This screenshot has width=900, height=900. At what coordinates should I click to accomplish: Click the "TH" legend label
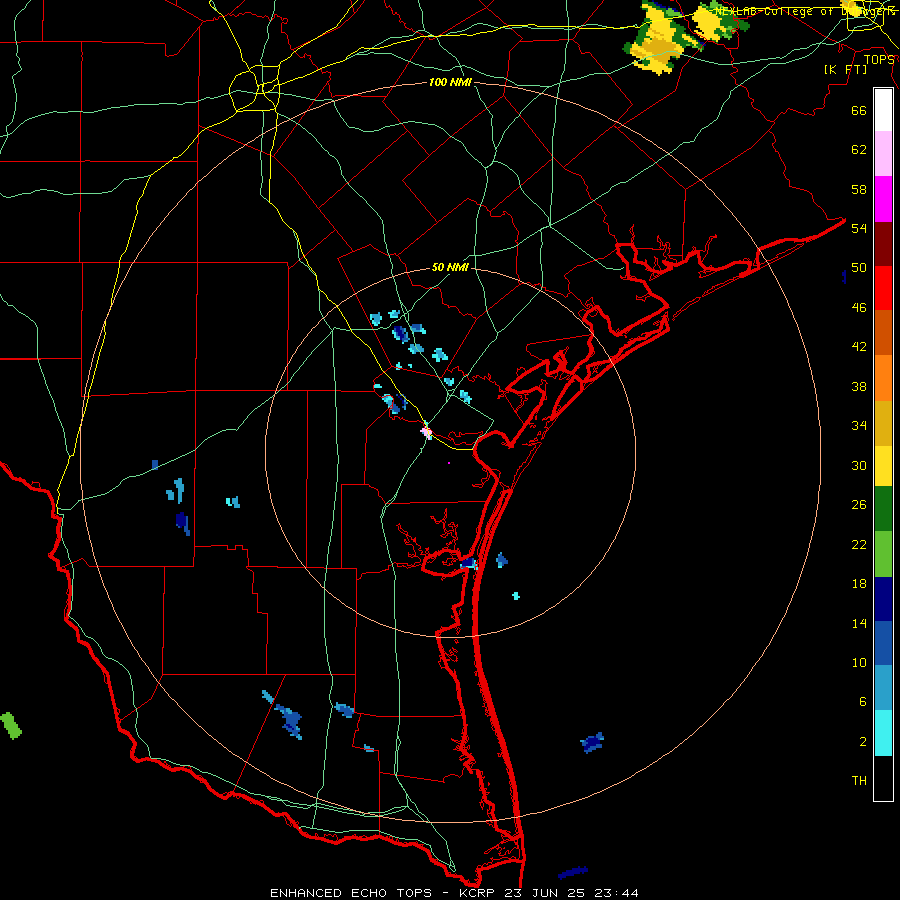pos(859,781)
